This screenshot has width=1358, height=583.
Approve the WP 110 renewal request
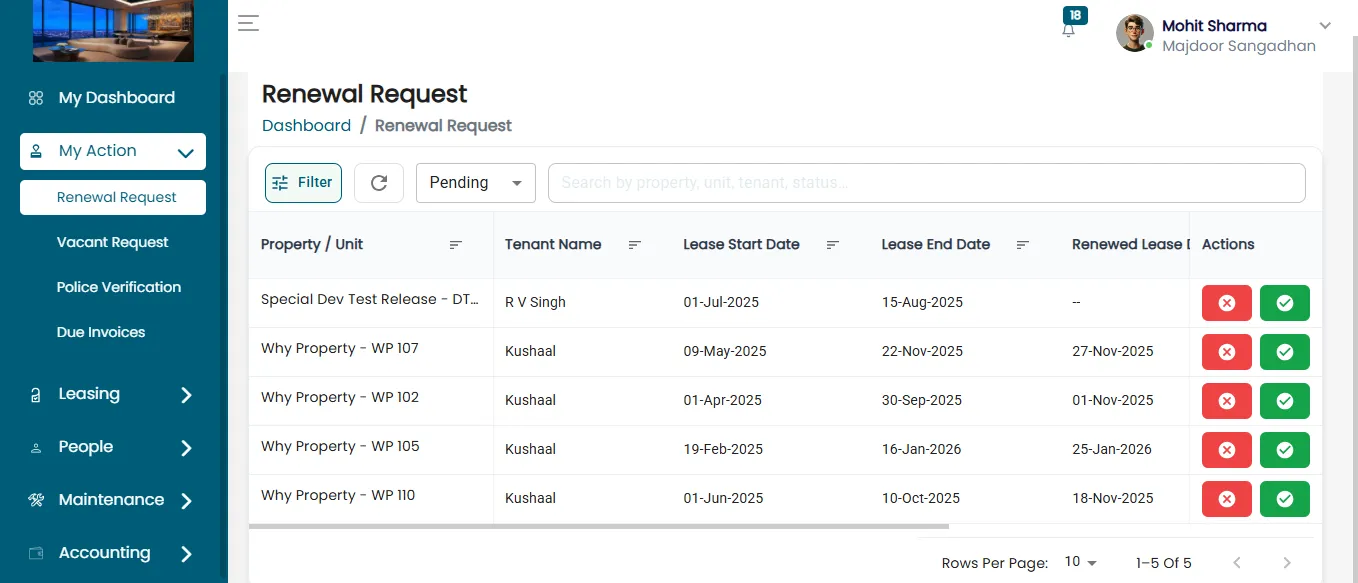click(1285, 499)
